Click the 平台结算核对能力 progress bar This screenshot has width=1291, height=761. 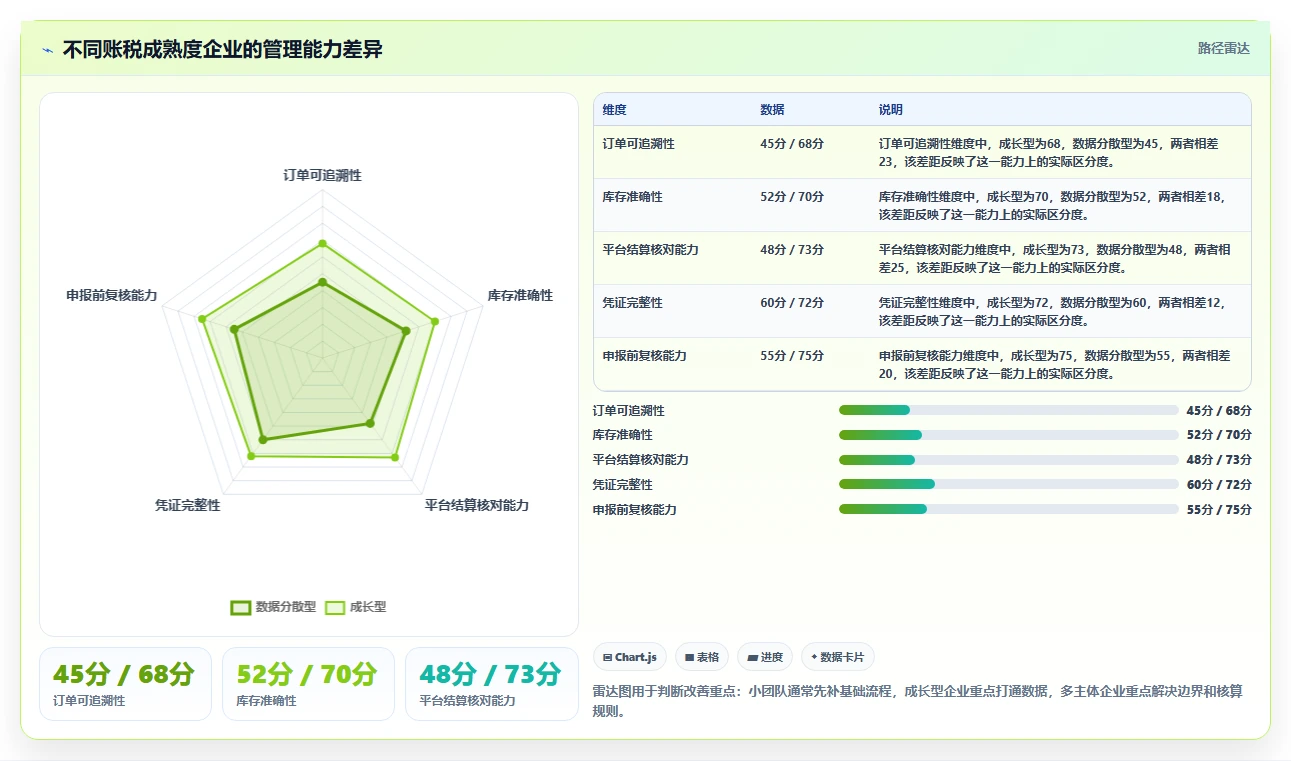1008,460
